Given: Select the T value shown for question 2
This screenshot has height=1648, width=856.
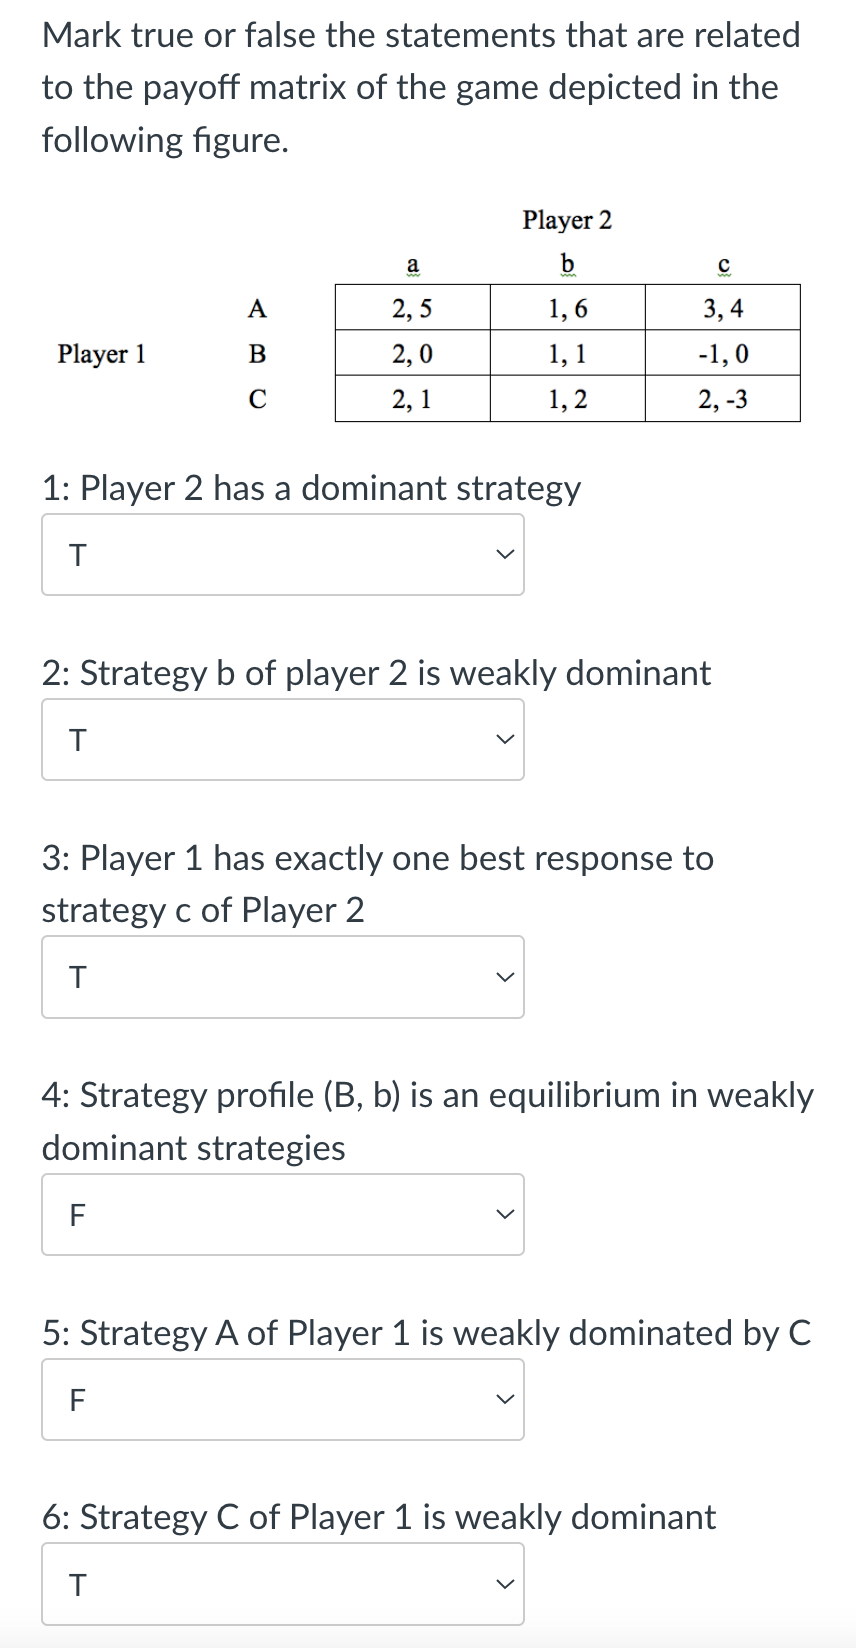Looking at the screenshot, I should pos(78,739).
